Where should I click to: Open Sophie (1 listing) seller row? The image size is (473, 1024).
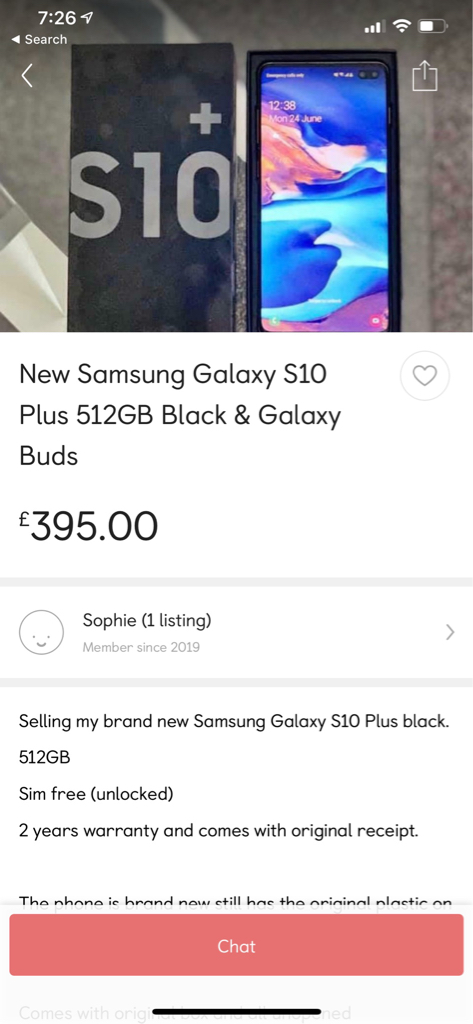pyautogui.click(x=236, y=632)
